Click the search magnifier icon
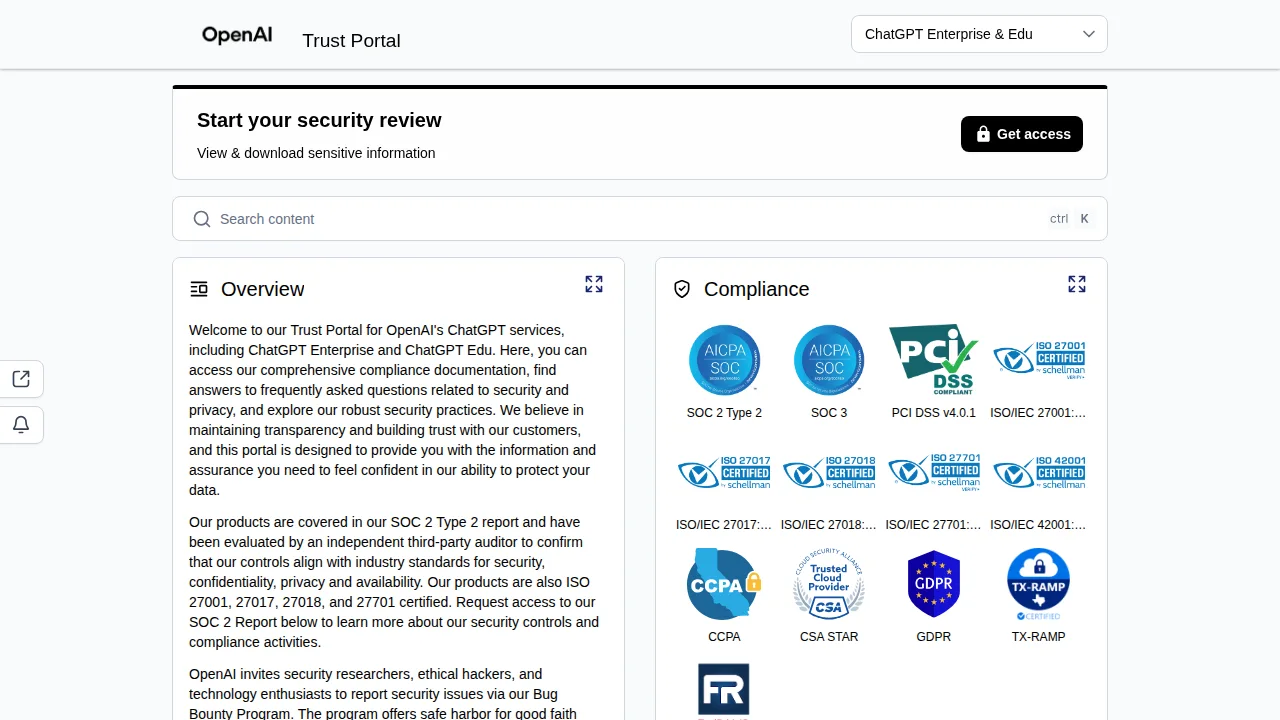The height and width of the screenshot is (720, 1280). tap(202, 219)
